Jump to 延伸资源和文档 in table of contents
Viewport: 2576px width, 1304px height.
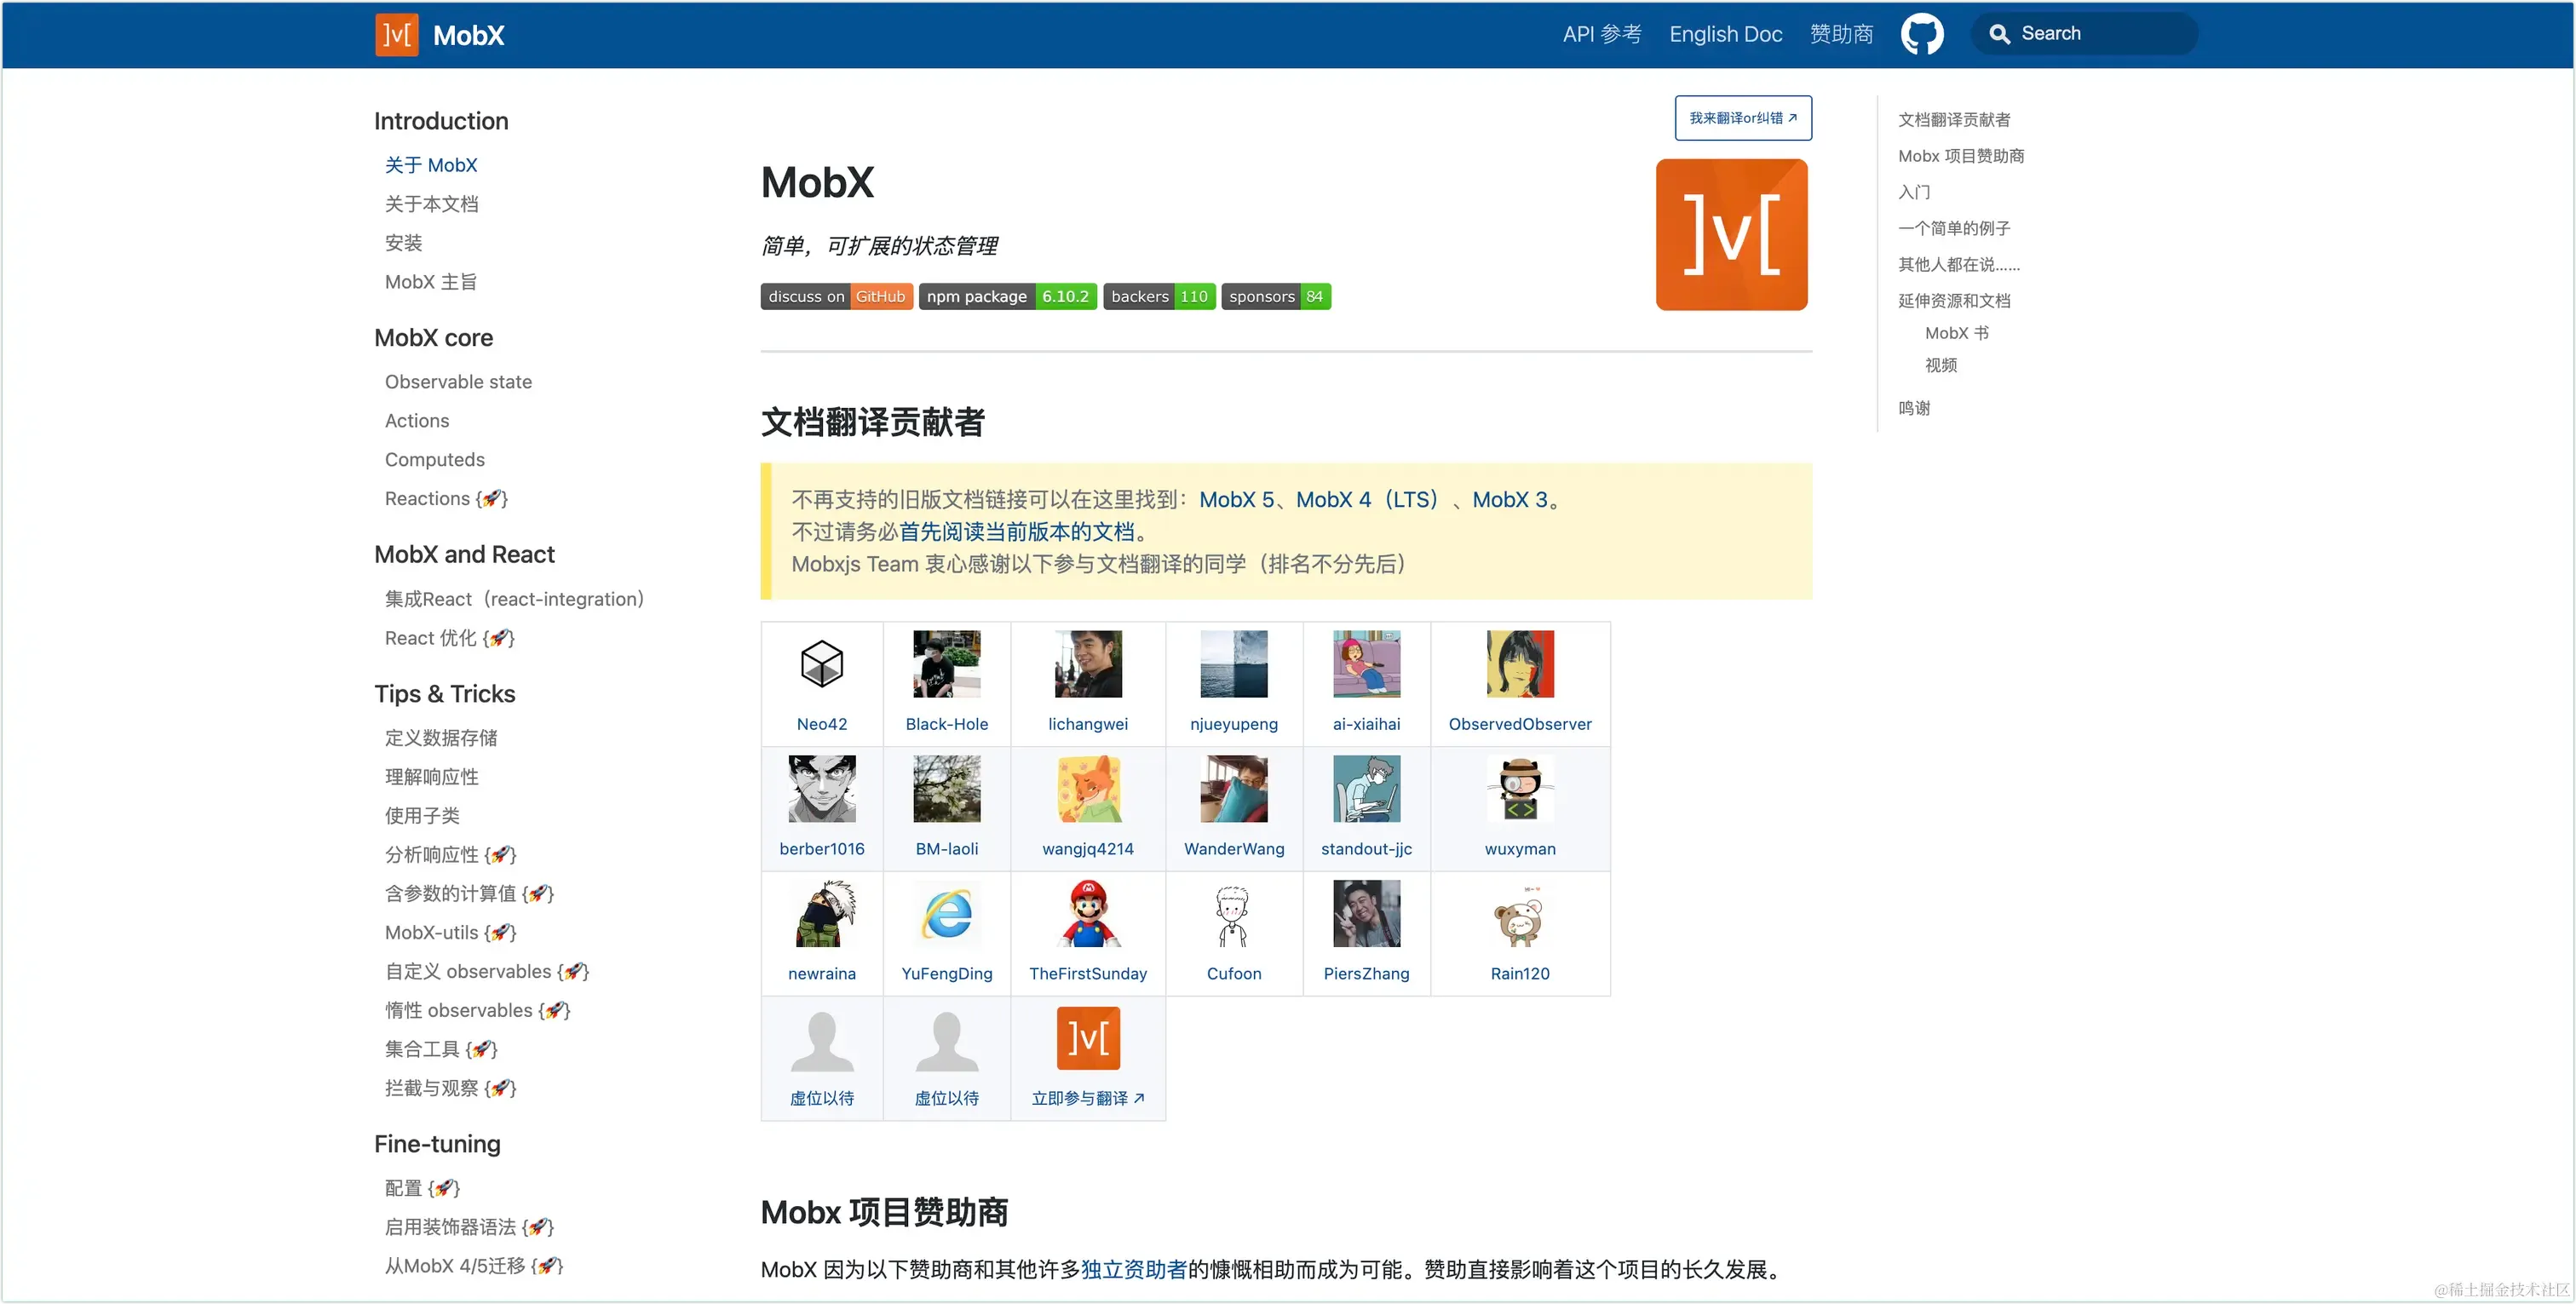[x=1953, y=301]
